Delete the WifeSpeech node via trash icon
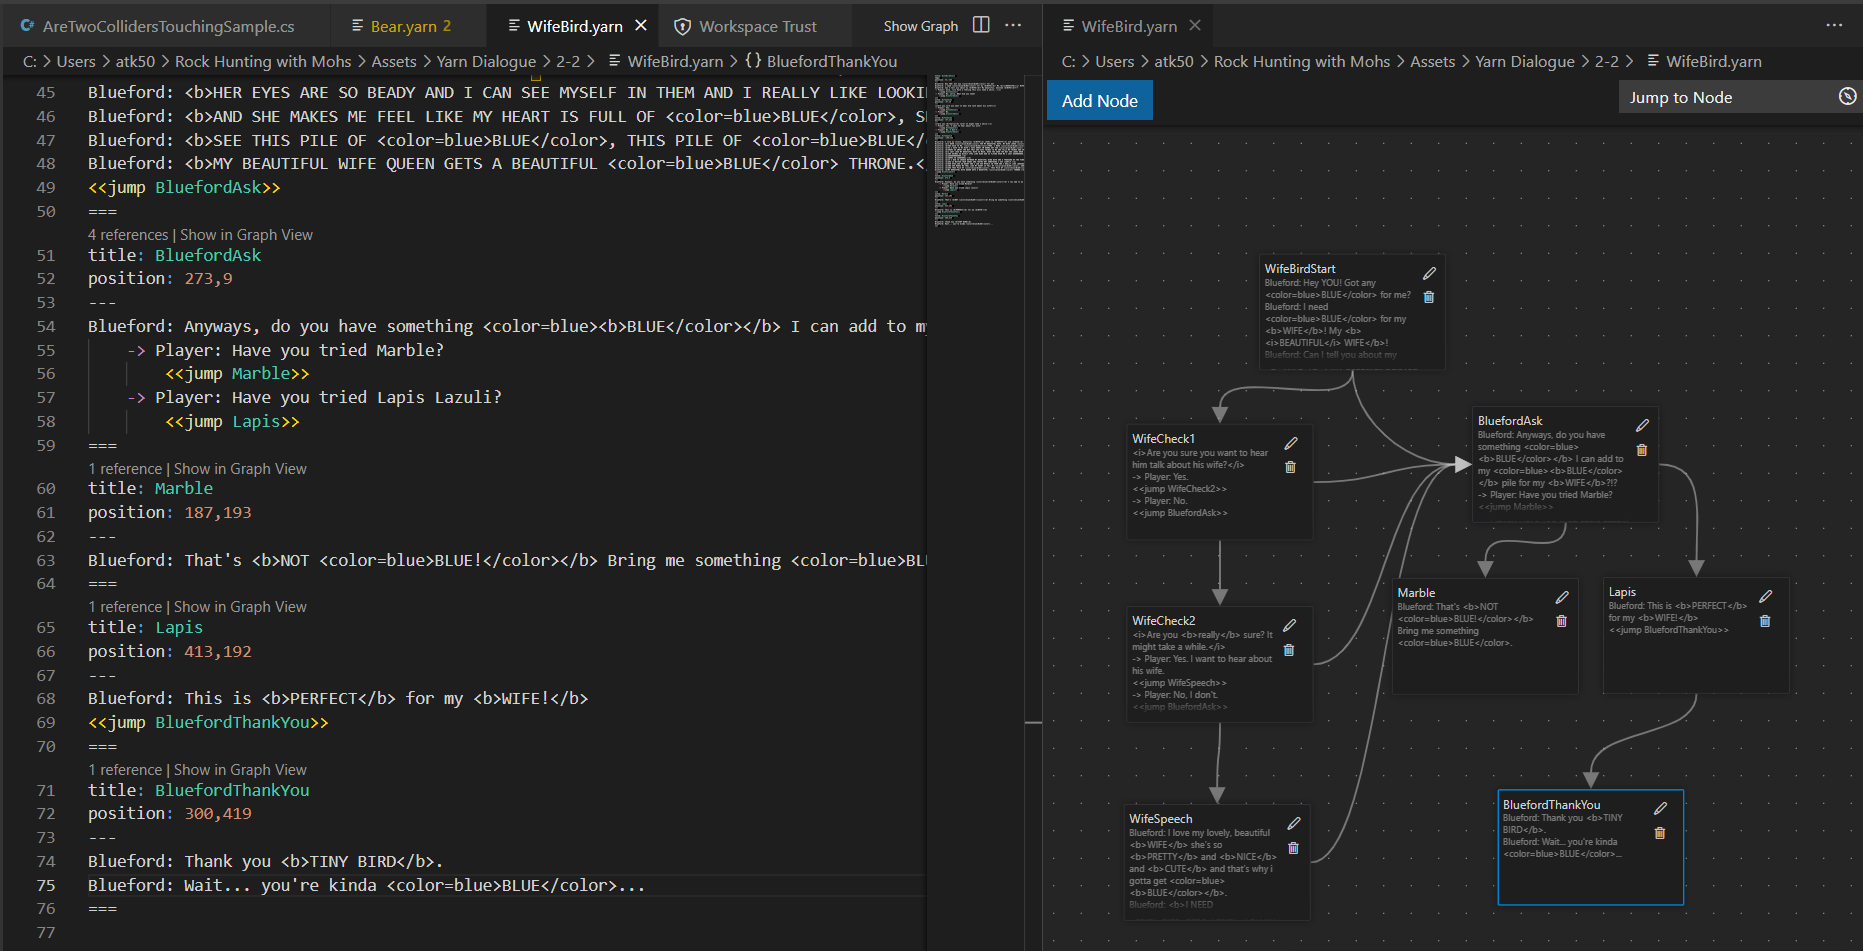 (1293, 847)
